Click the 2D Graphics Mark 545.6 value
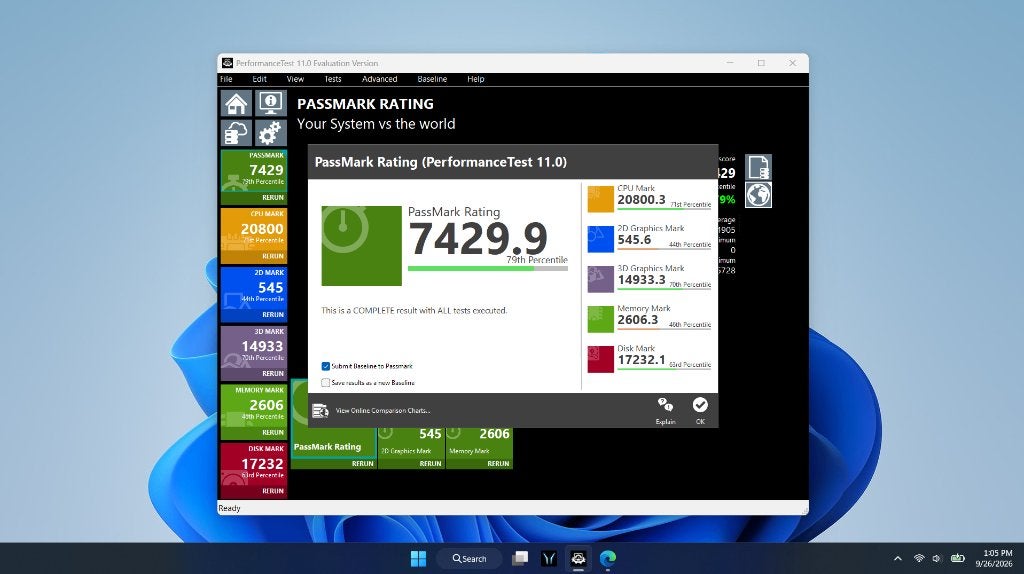The width and height of the screenshot is (1024, 574). pos(634,240)
